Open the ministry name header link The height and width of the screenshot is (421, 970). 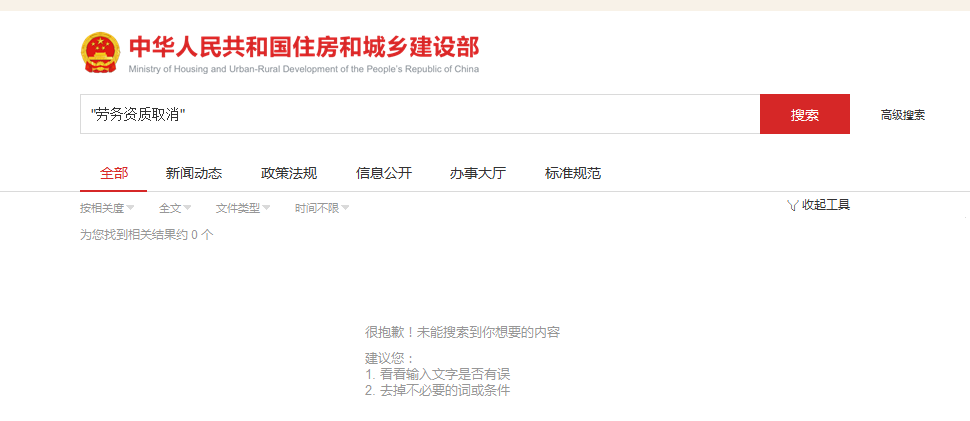[304, 54]
